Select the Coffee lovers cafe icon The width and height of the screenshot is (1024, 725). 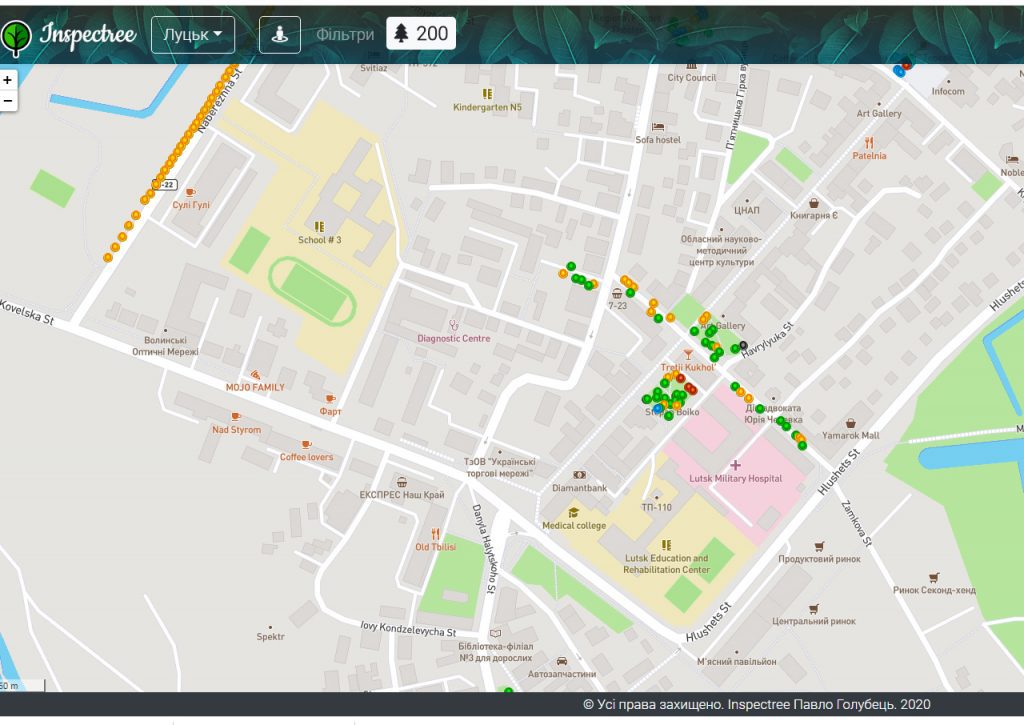(306, 444)
